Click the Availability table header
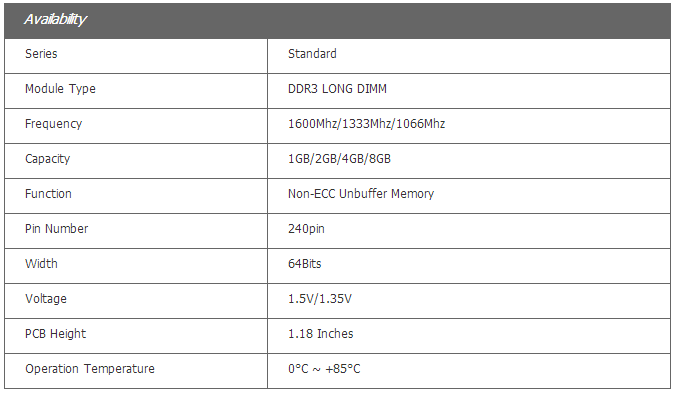Viewport: 675px width, 393px height. [x=338, y=21]
